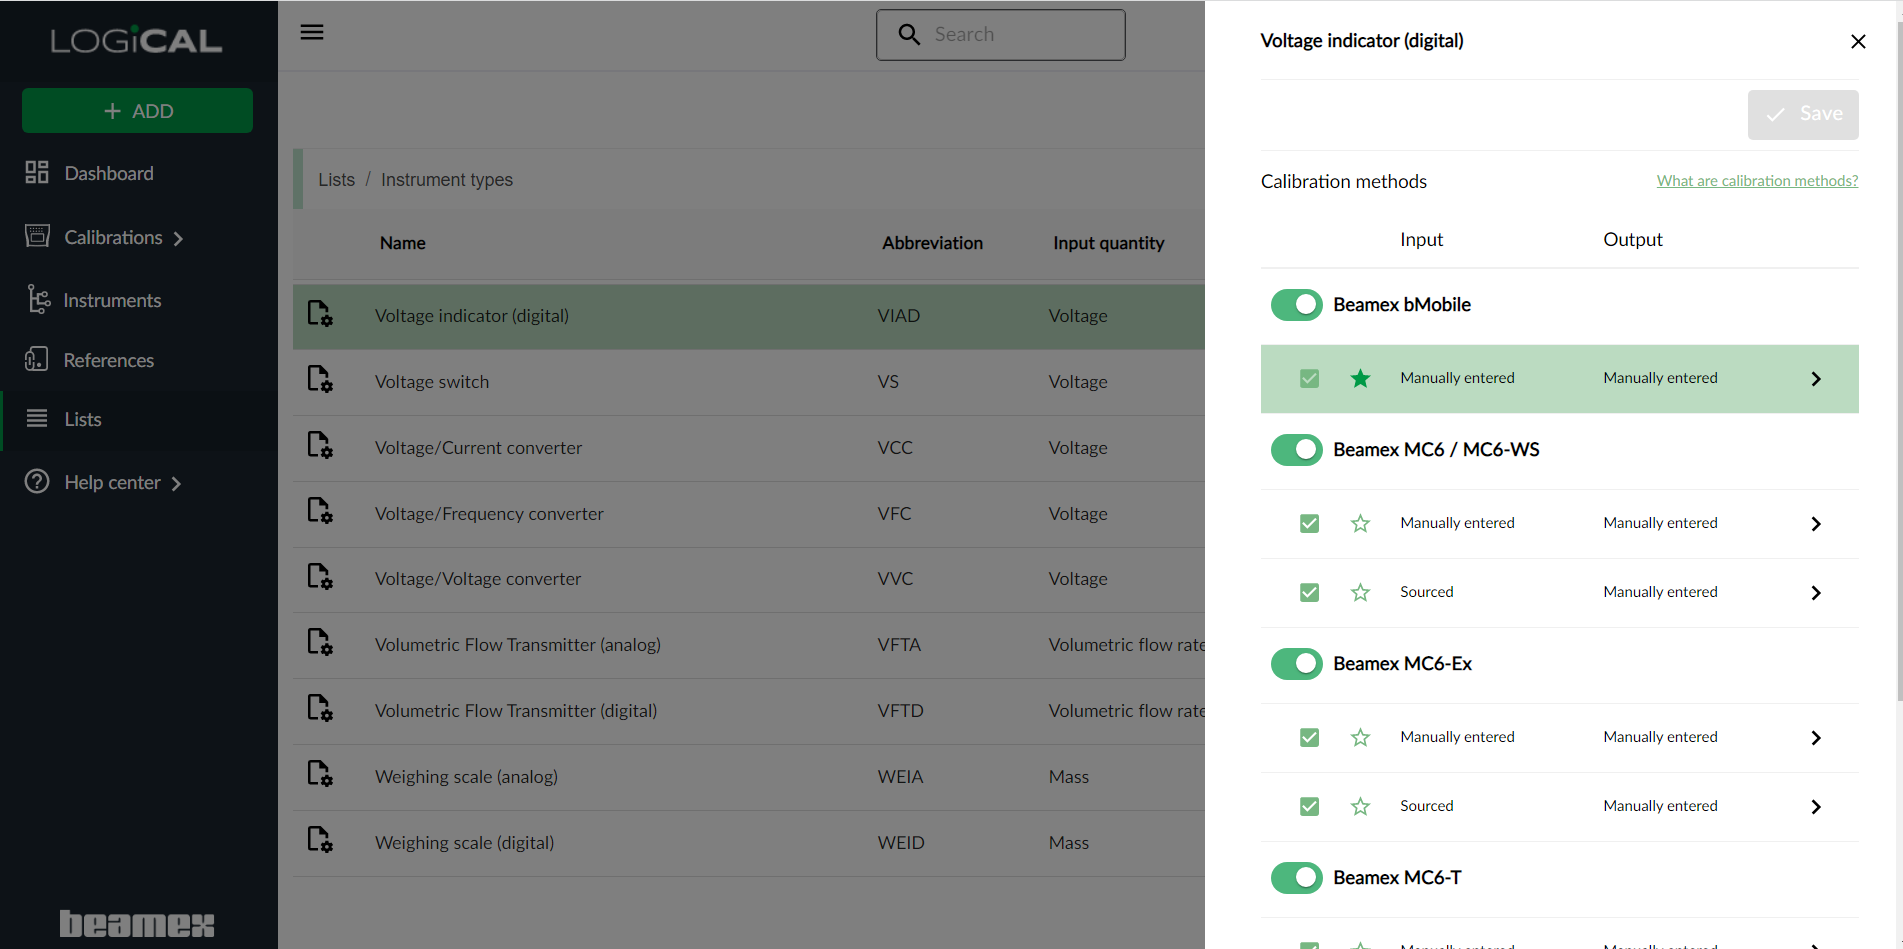The width and height of the screenshot is (1903, 949).
Task: Click the Voltage switch row document icon
Action: (320, 380)
